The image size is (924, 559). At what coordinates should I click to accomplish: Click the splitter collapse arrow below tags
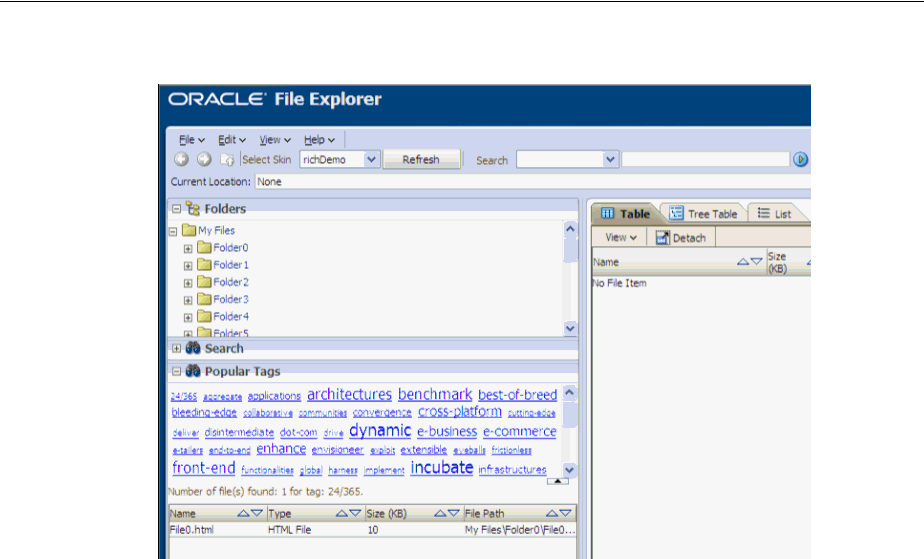557,481
